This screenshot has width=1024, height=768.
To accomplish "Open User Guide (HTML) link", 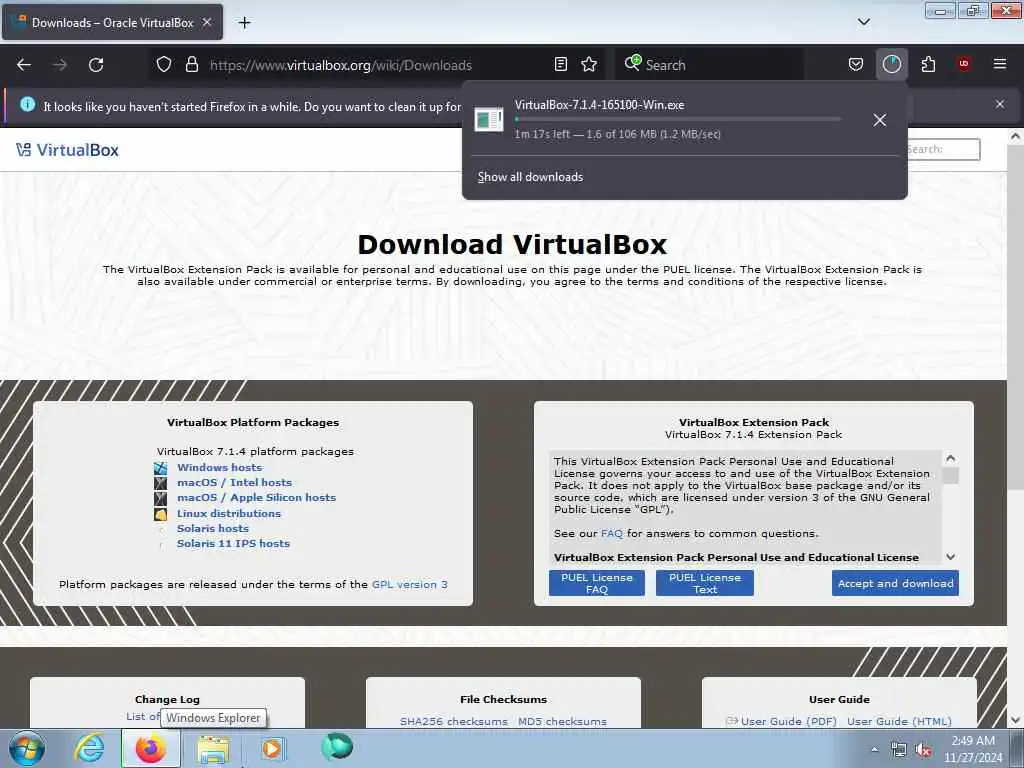I will (899, 722).
